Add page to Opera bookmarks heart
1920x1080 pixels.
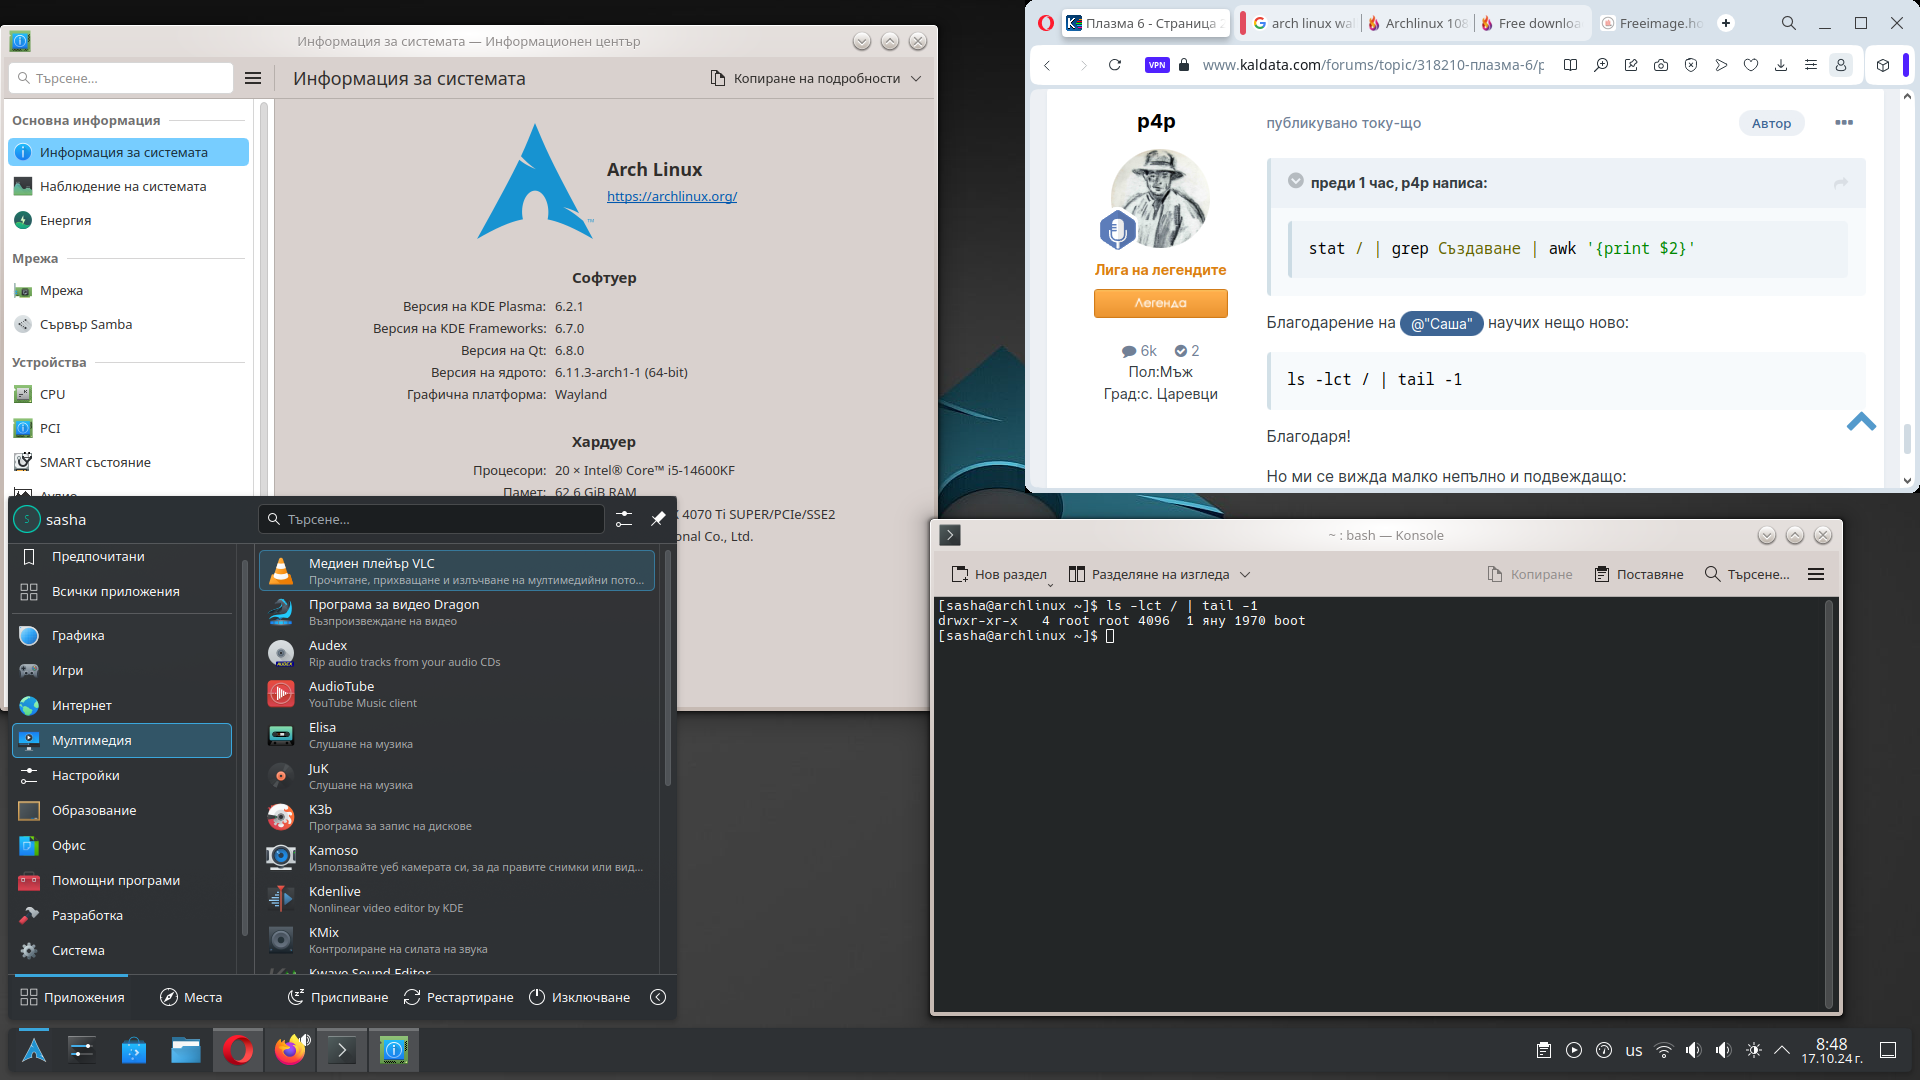click(1751, 65)
